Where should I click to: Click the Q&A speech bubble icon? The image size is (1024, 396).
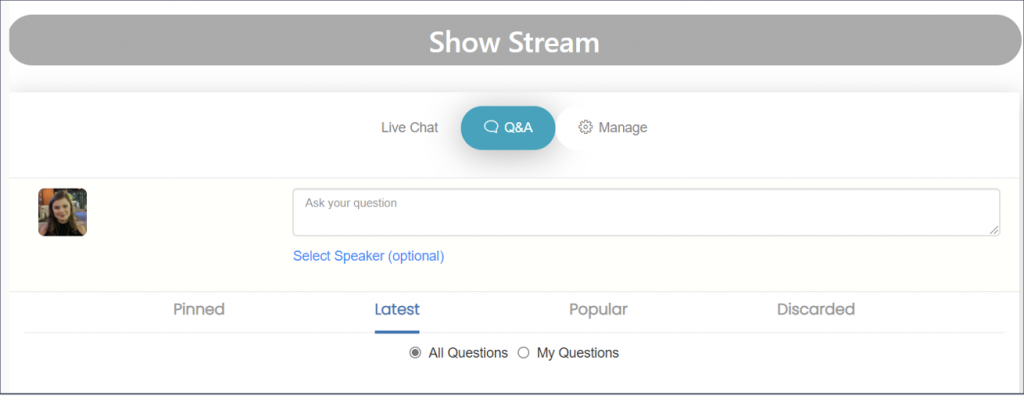click(x=491, y=127)
